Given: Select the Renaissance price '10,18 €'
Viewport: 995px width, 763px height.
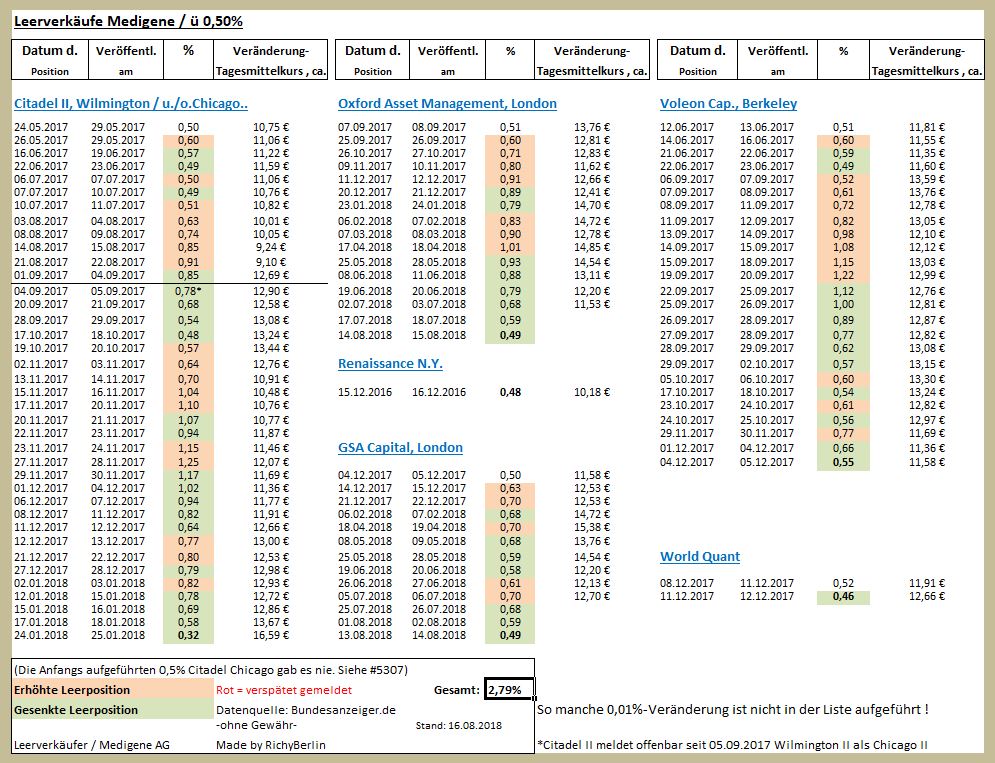Looking at the screenshot, I should (592, 392).
